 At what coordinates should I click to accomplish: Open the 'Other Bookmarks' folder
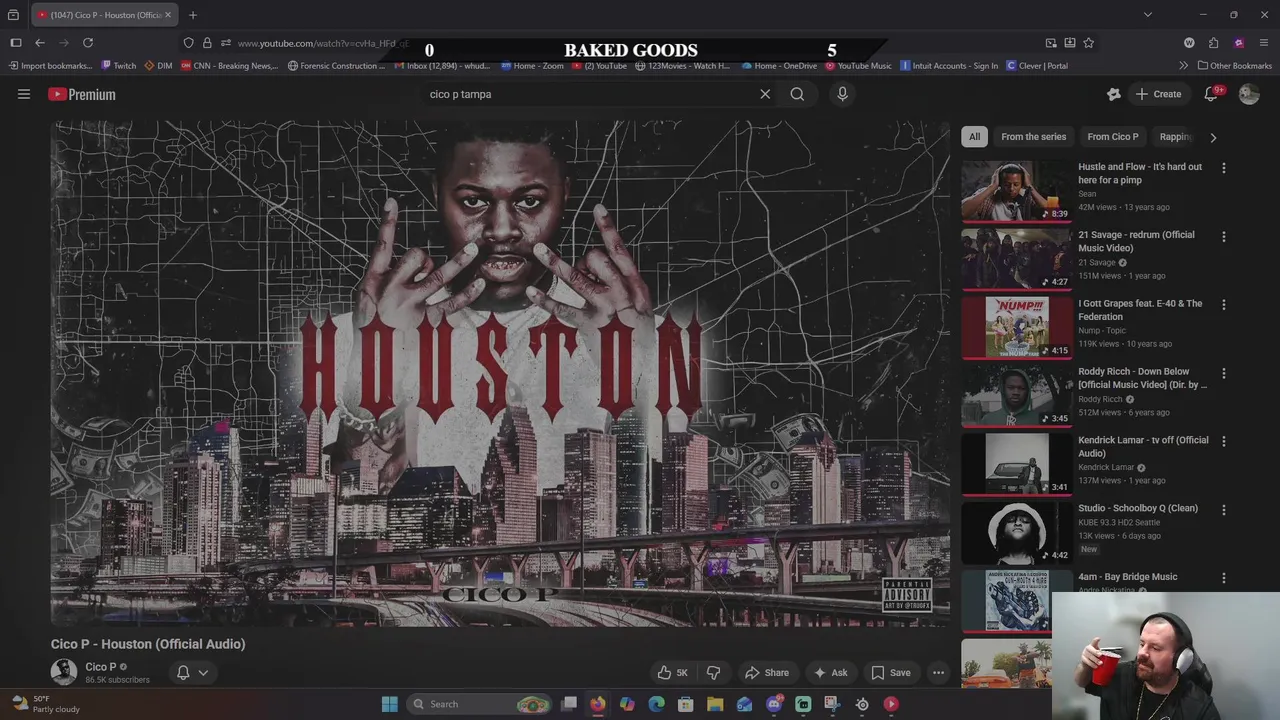[x=1235, y=66]
